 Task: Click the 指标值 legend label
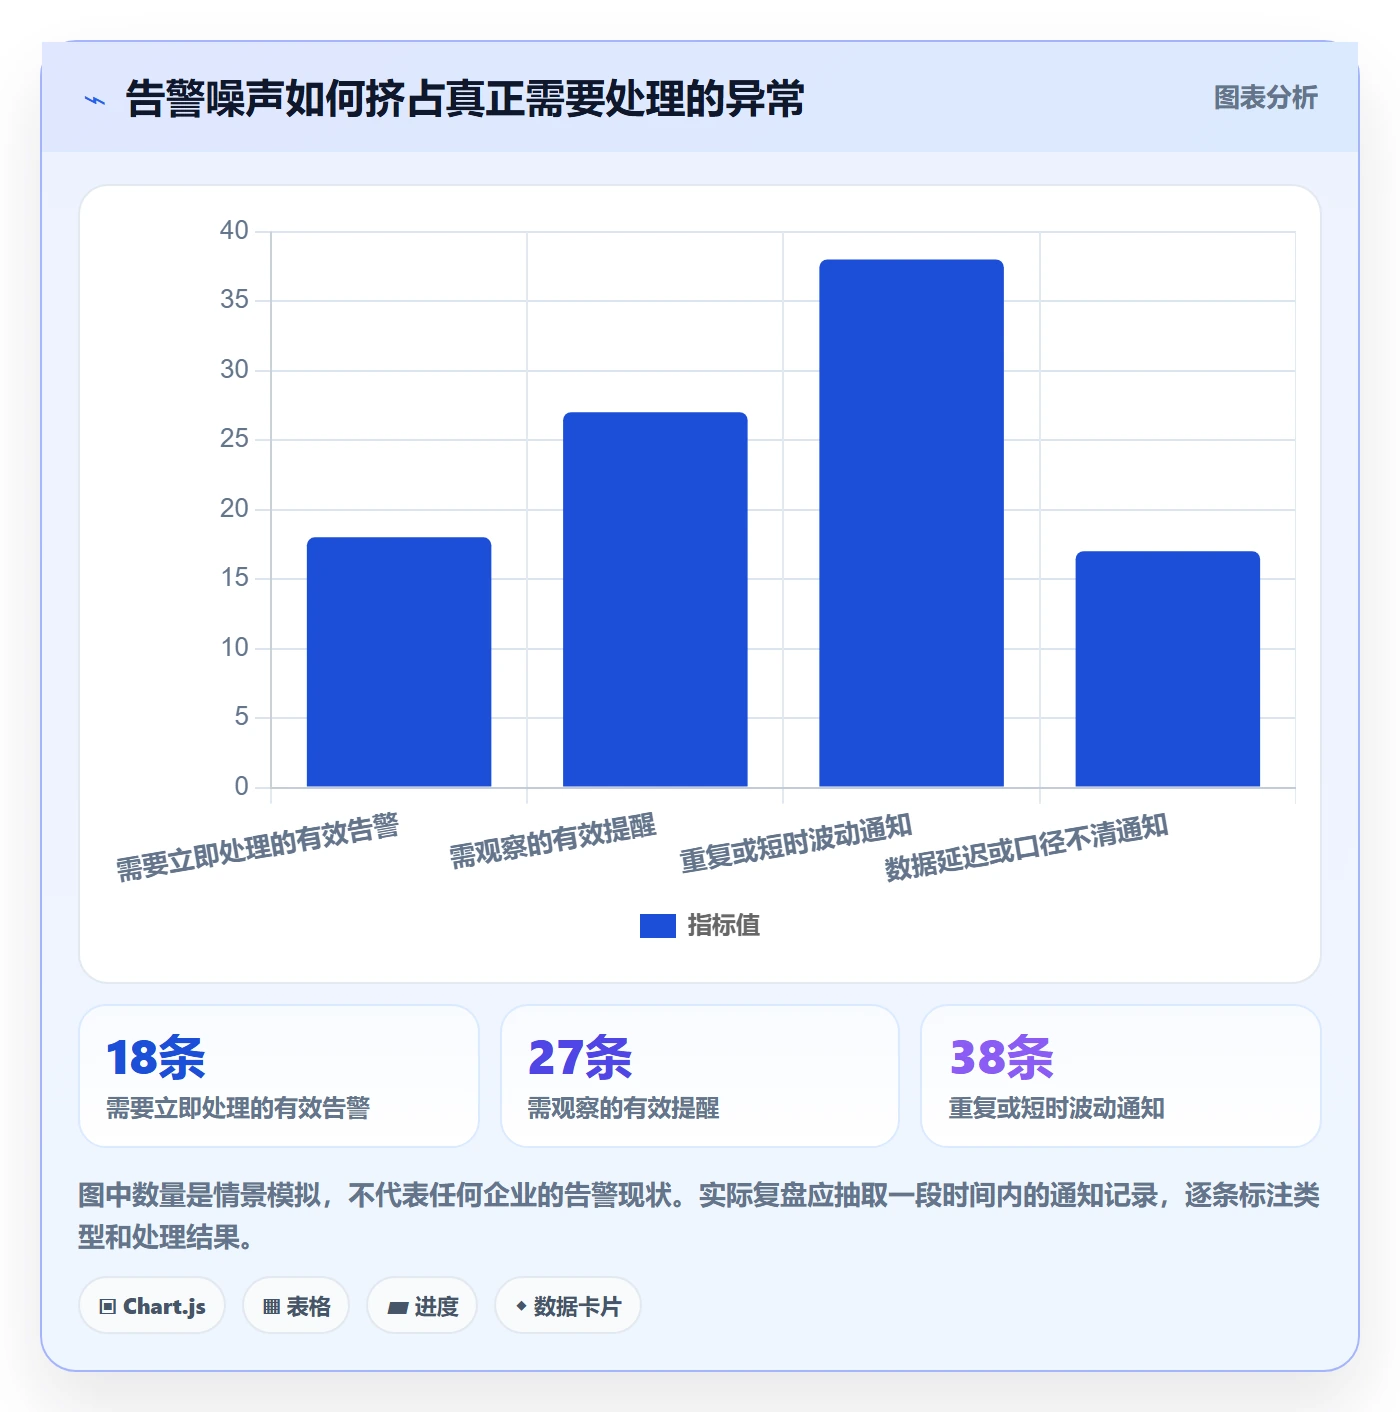click(x=724, y=926)
